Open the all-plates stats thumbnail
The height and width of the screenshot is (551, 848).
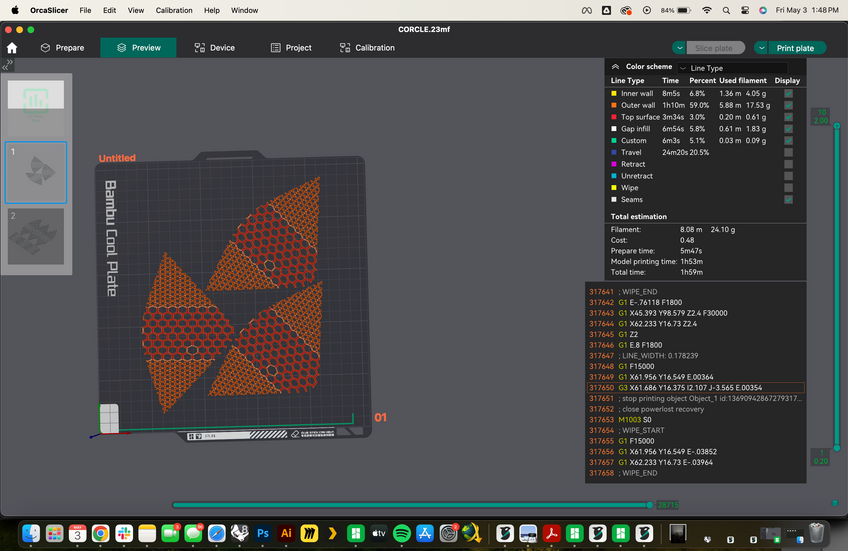[37, 104]
